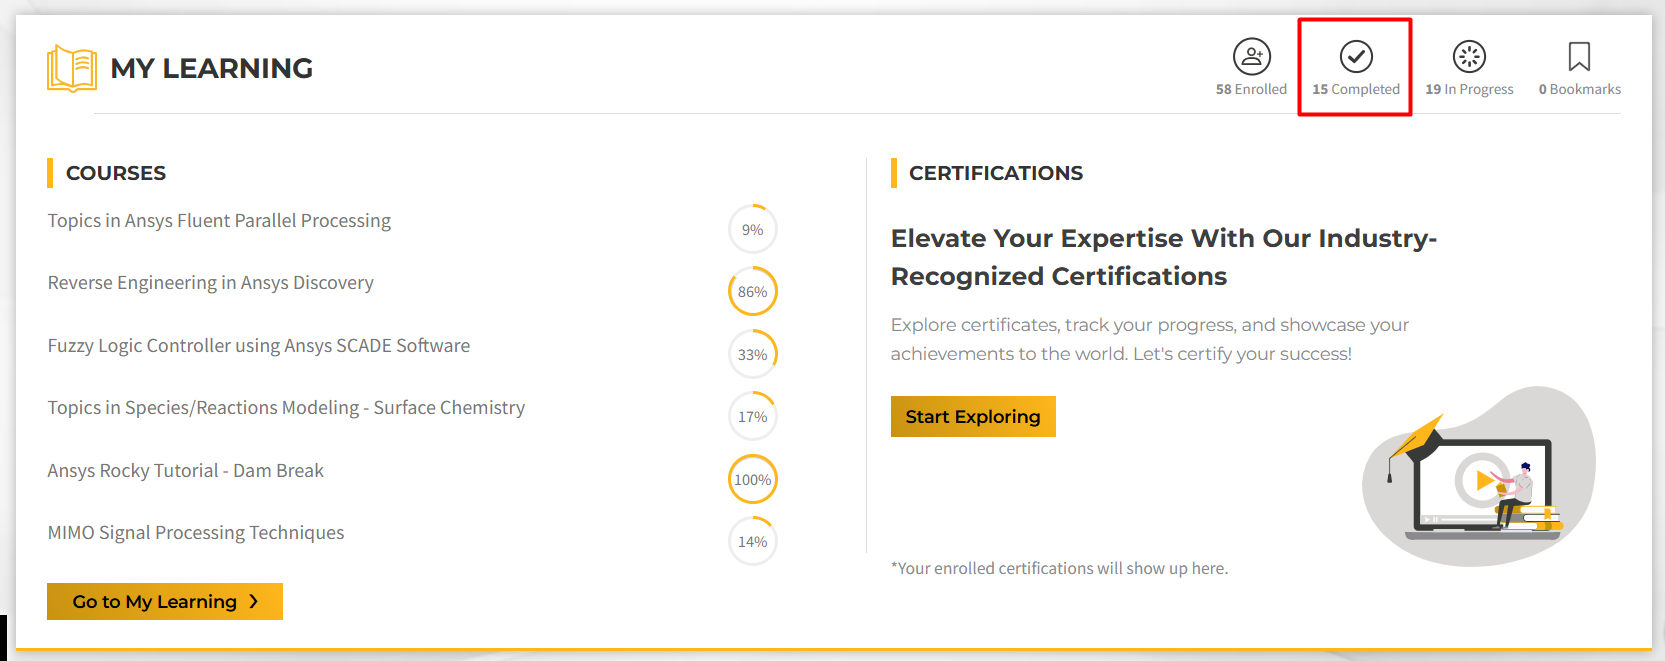Open the In Progress spinner icon
The height and width of the screenshot is (661, 1665).
(x=1469, y=57)
